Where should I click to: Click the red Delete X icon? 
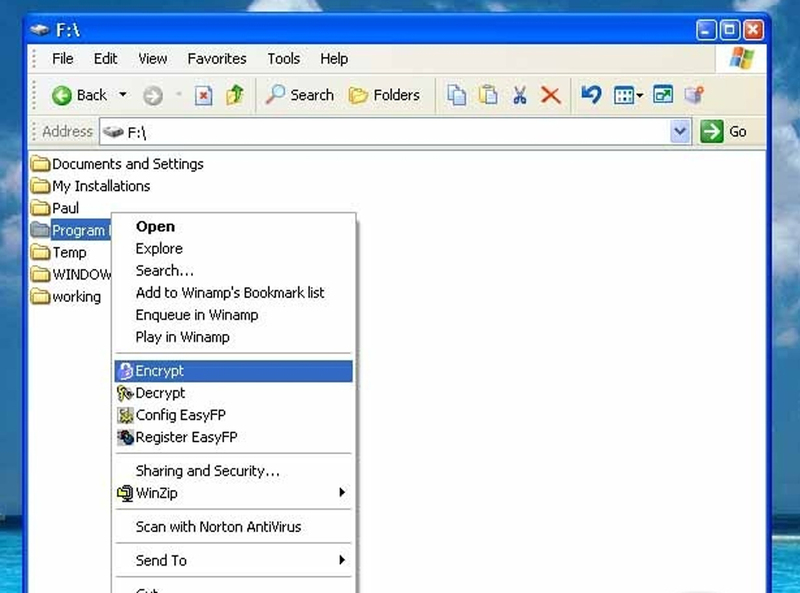coord(551,95)
